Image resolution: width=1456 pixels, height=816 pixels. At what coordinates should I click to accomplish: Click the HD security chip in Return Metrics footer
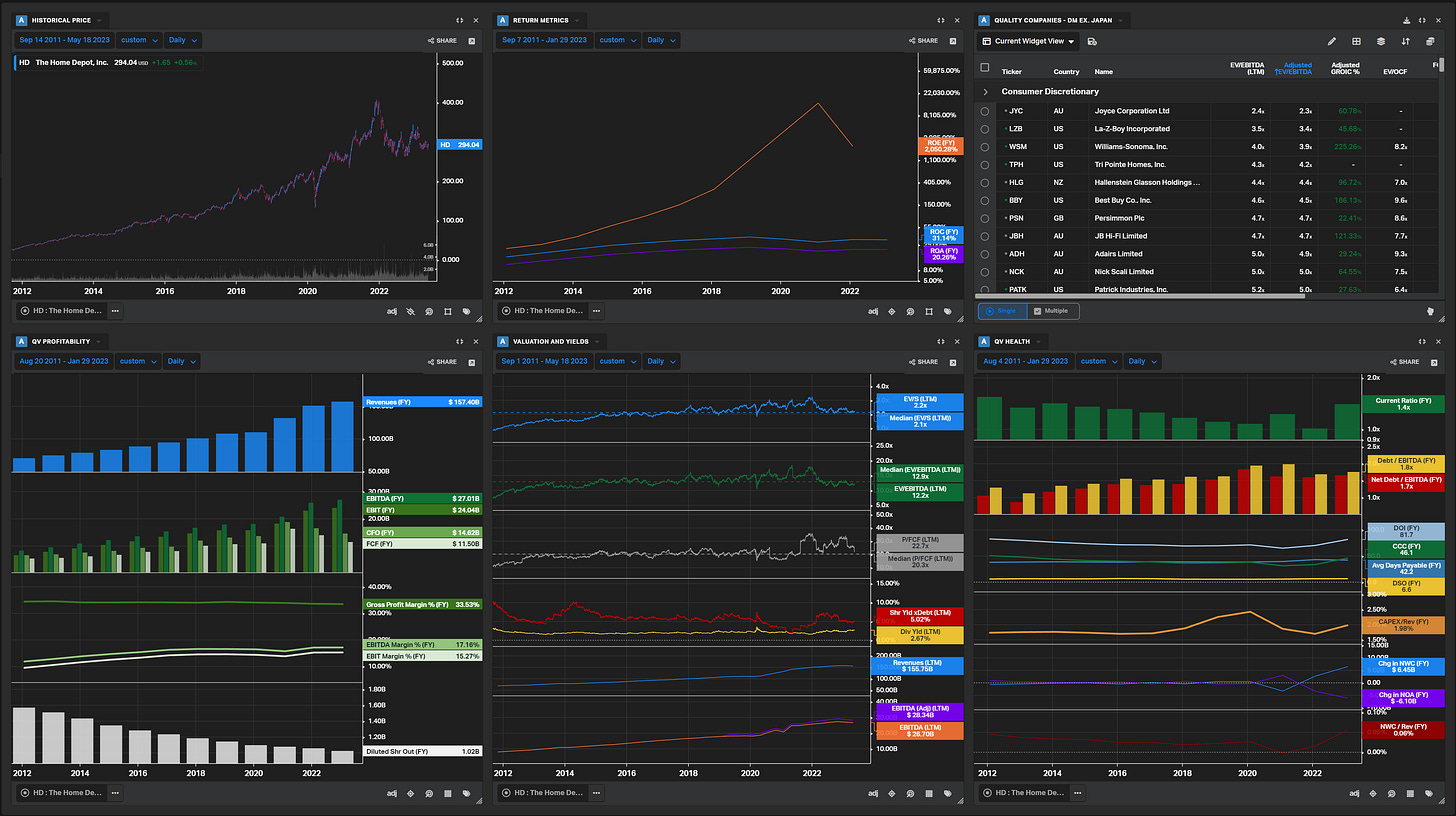(543, 311)
